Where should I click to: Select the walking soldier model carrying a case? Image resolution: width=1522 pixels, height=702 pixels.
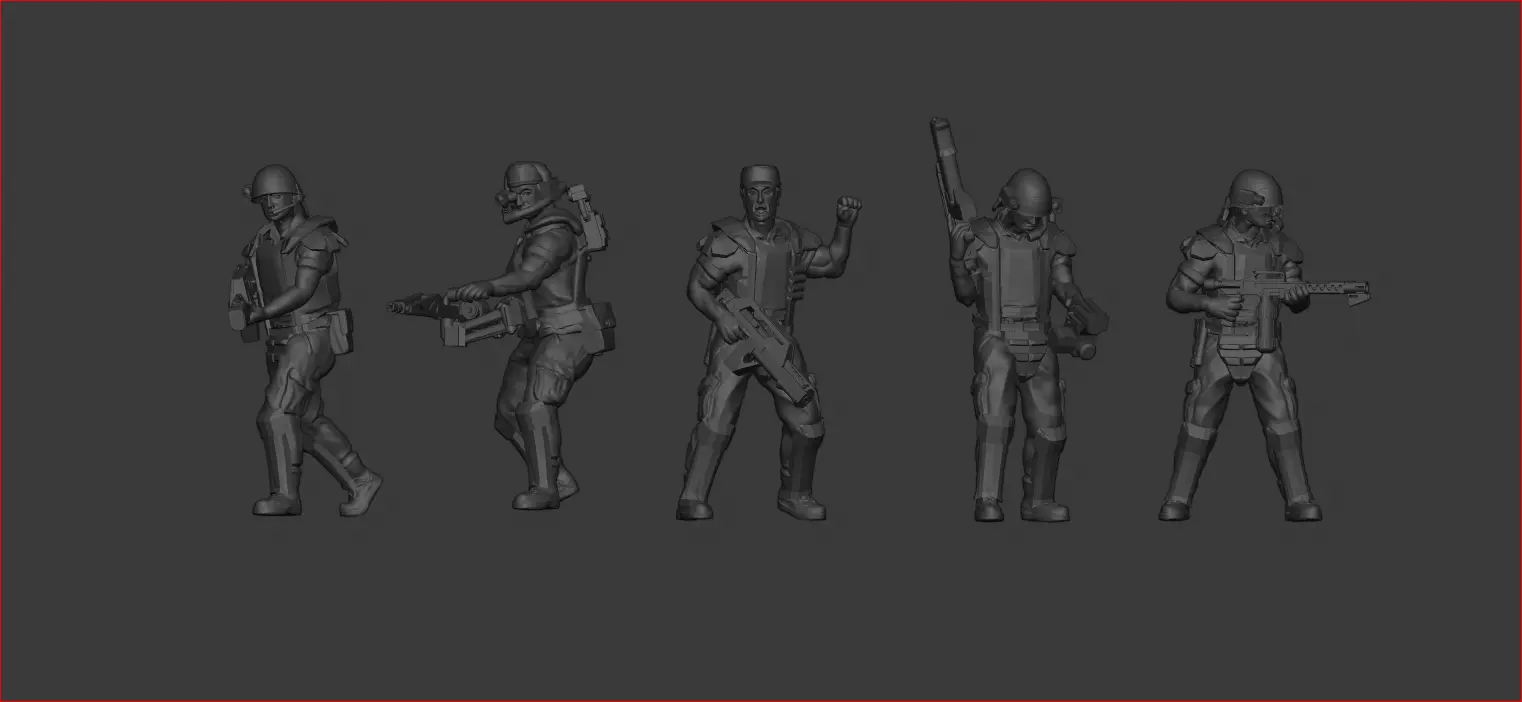pos(303,340)
